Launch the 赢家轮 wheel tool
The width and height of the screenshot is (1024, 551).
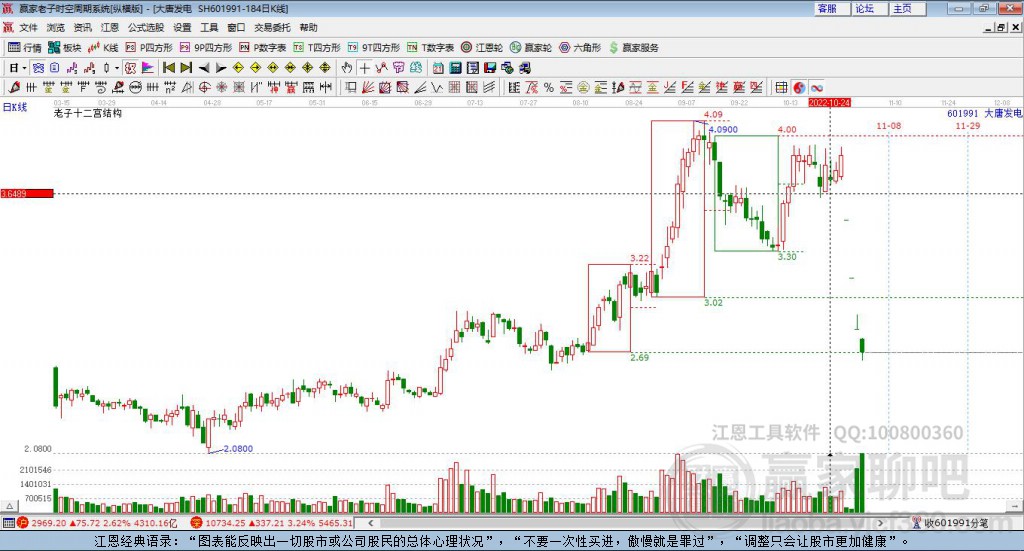pyautogui.click(x=531, y=48)
